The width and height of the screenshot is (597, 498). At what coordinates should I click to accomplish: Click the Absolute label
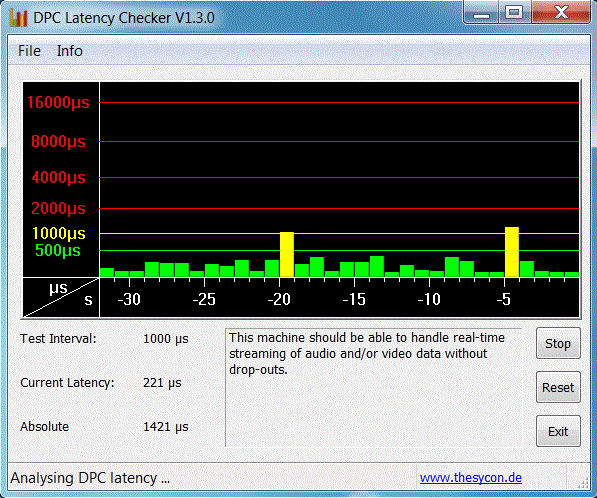[x=45, y=426]
